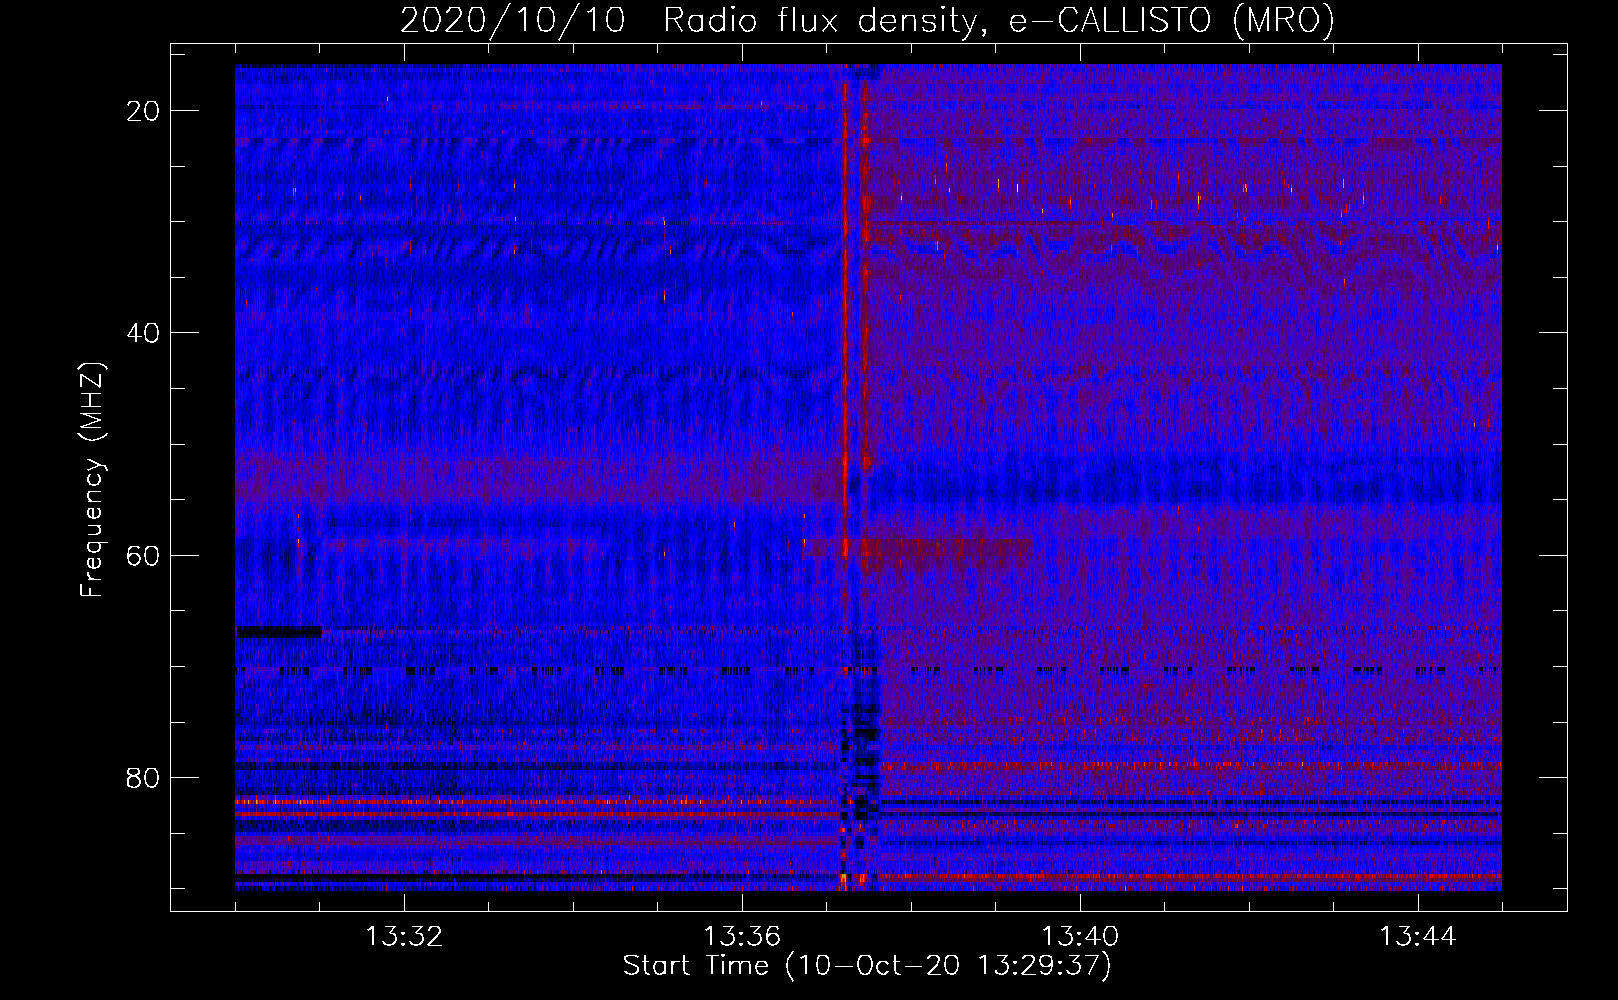This screenshot has height=1000, width=1618.
Task: Select the 20 MHz frequency tick label
Action: 144,111
